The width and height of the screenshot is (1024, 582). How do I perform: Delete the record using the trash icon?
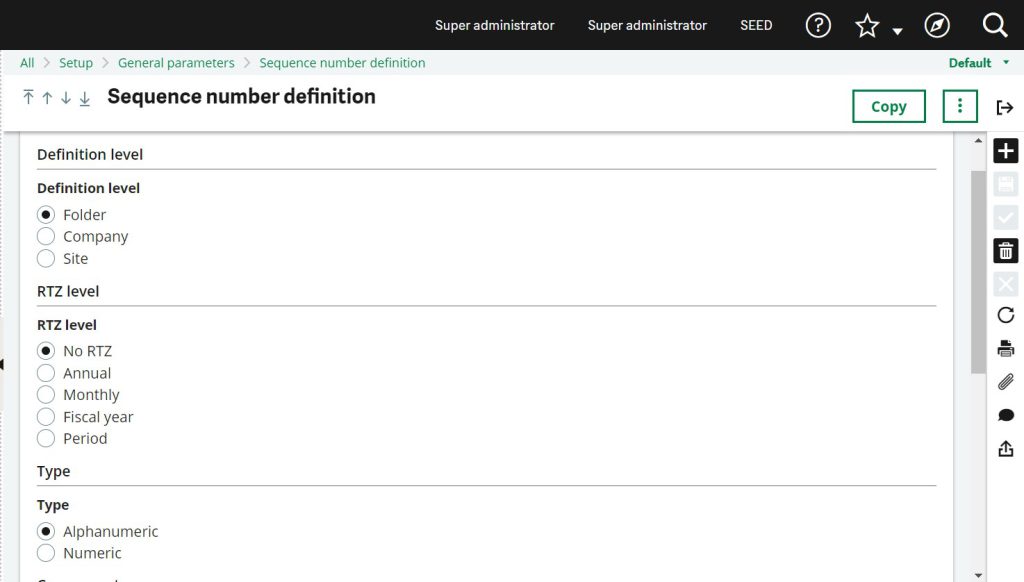coord(1005,250)
